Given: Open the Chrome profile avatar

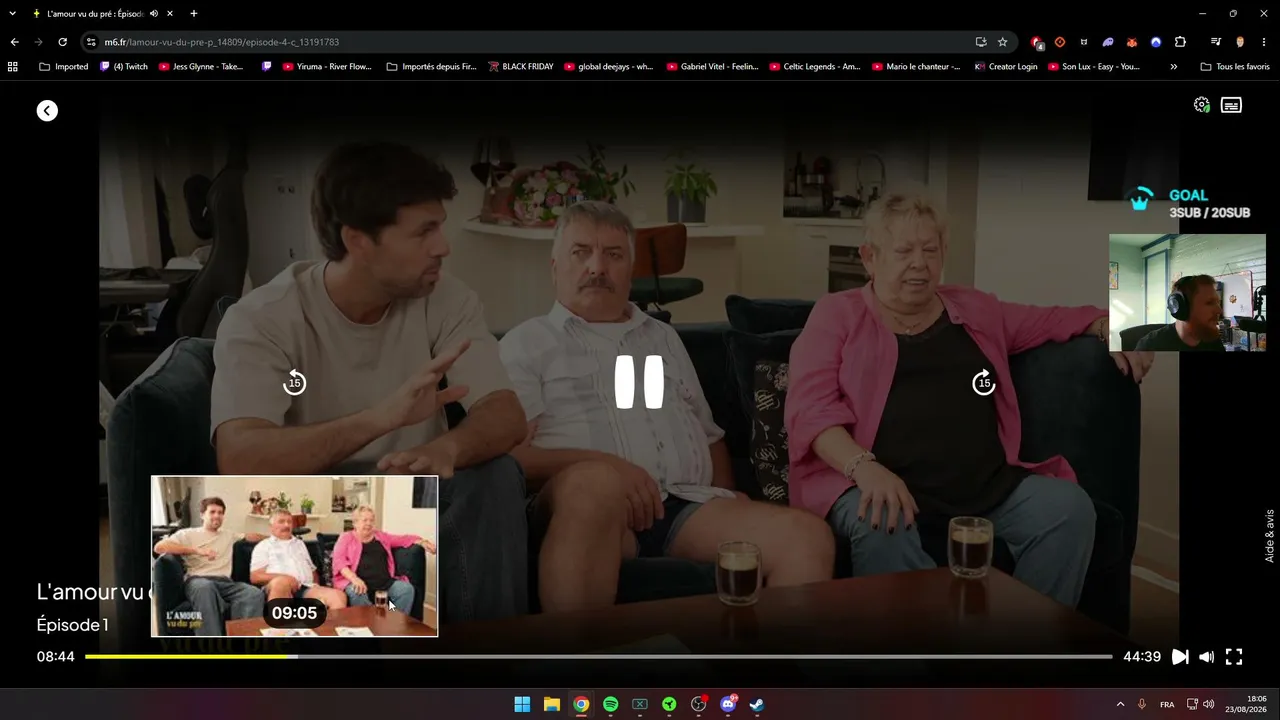Looking at the screenshot, I should pos(1240,42).
